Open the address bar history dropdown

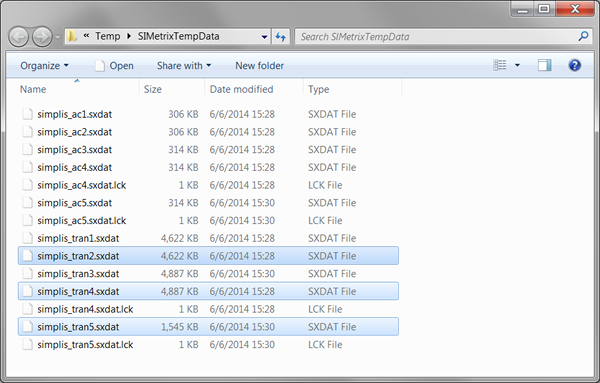coord(264,37)
